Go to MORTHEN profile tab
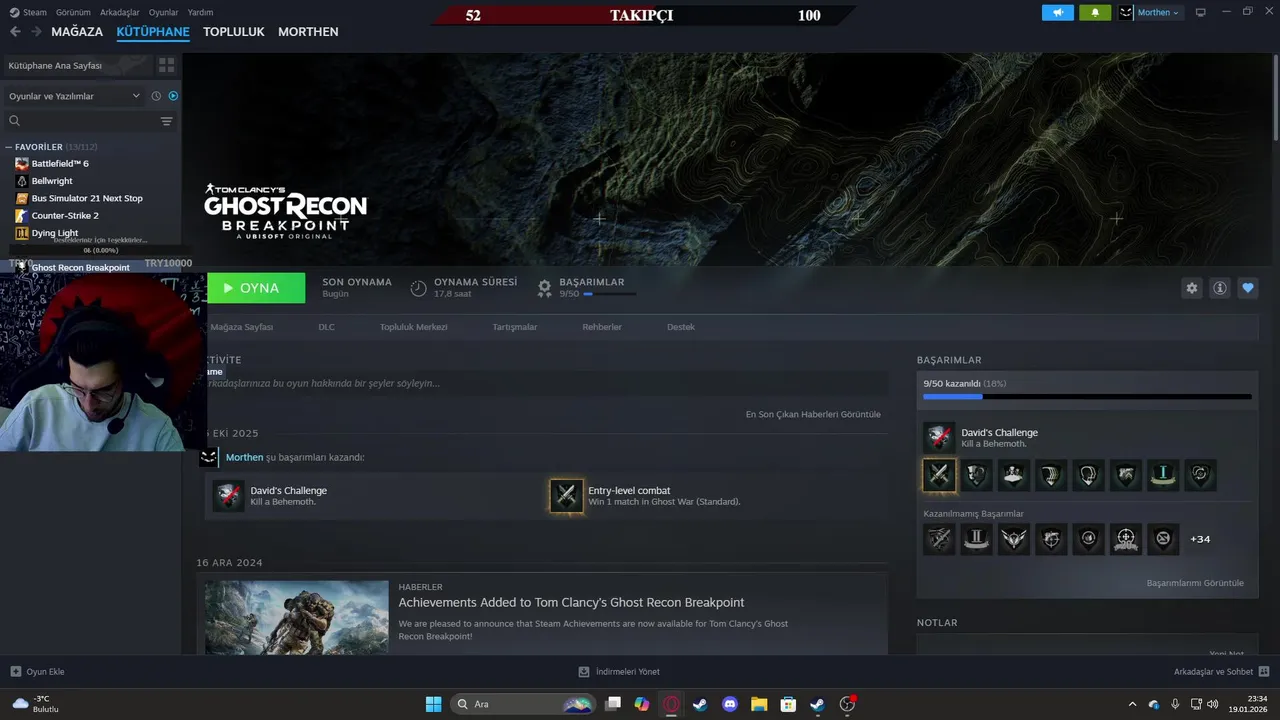This screenshot has height=720, width=1280. coord(308,32)
